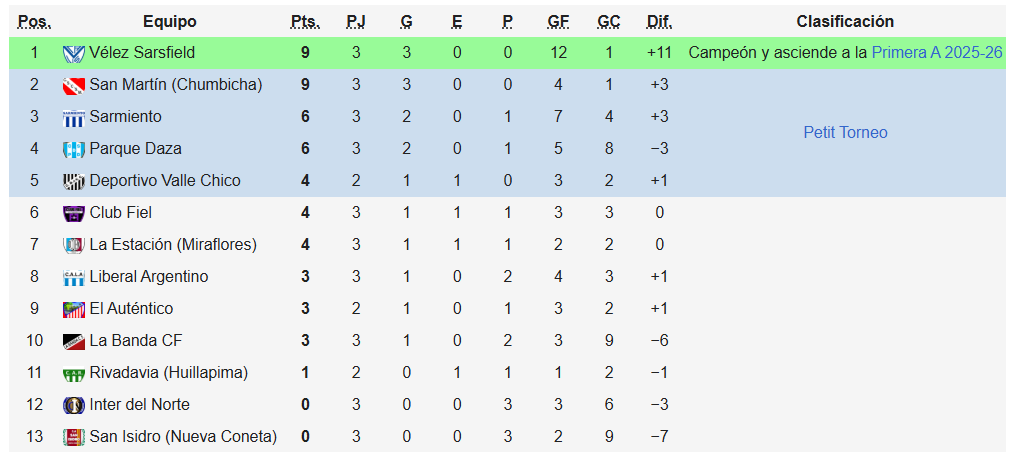
Task: Click San Martín (Chumbicha) red shield icon
Action: point(74,85)
